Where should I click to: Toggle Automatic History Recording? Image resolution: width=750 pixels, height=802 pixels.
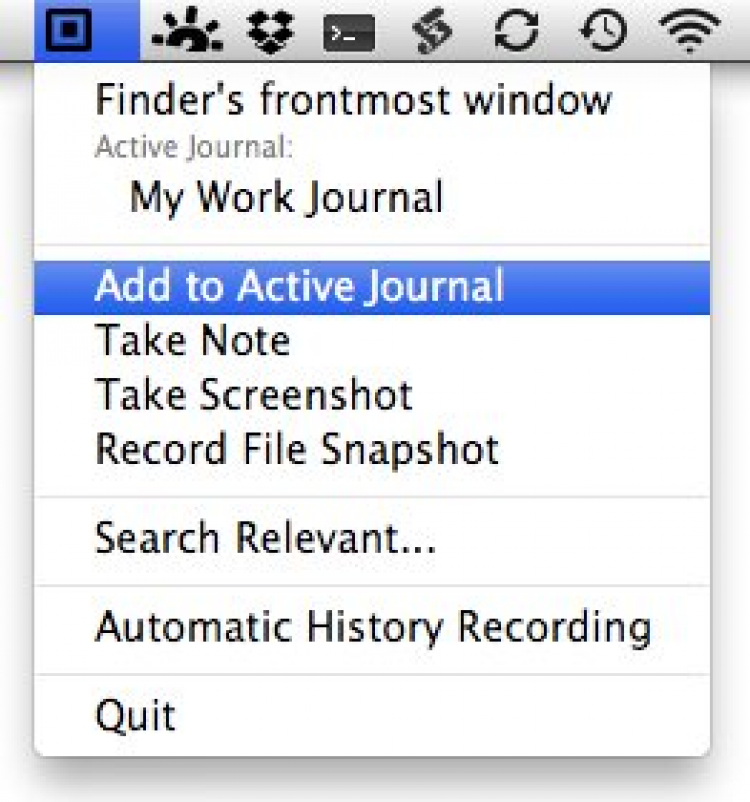click(372, 628)
